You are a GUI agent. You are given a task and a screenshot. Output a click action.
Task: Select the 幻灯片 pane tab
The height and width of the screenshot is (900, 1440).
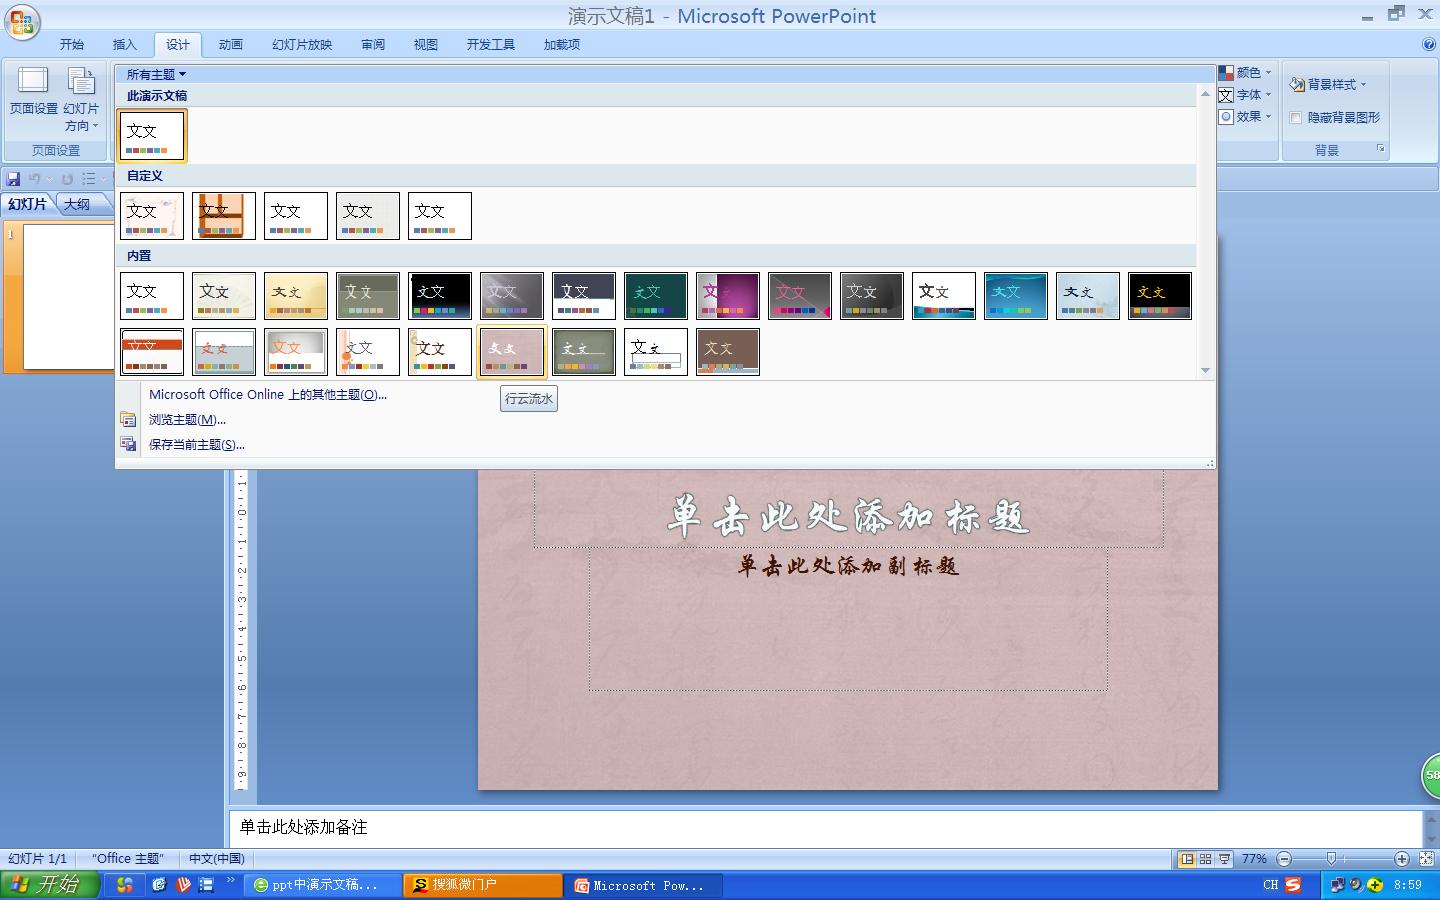[27, 204]
